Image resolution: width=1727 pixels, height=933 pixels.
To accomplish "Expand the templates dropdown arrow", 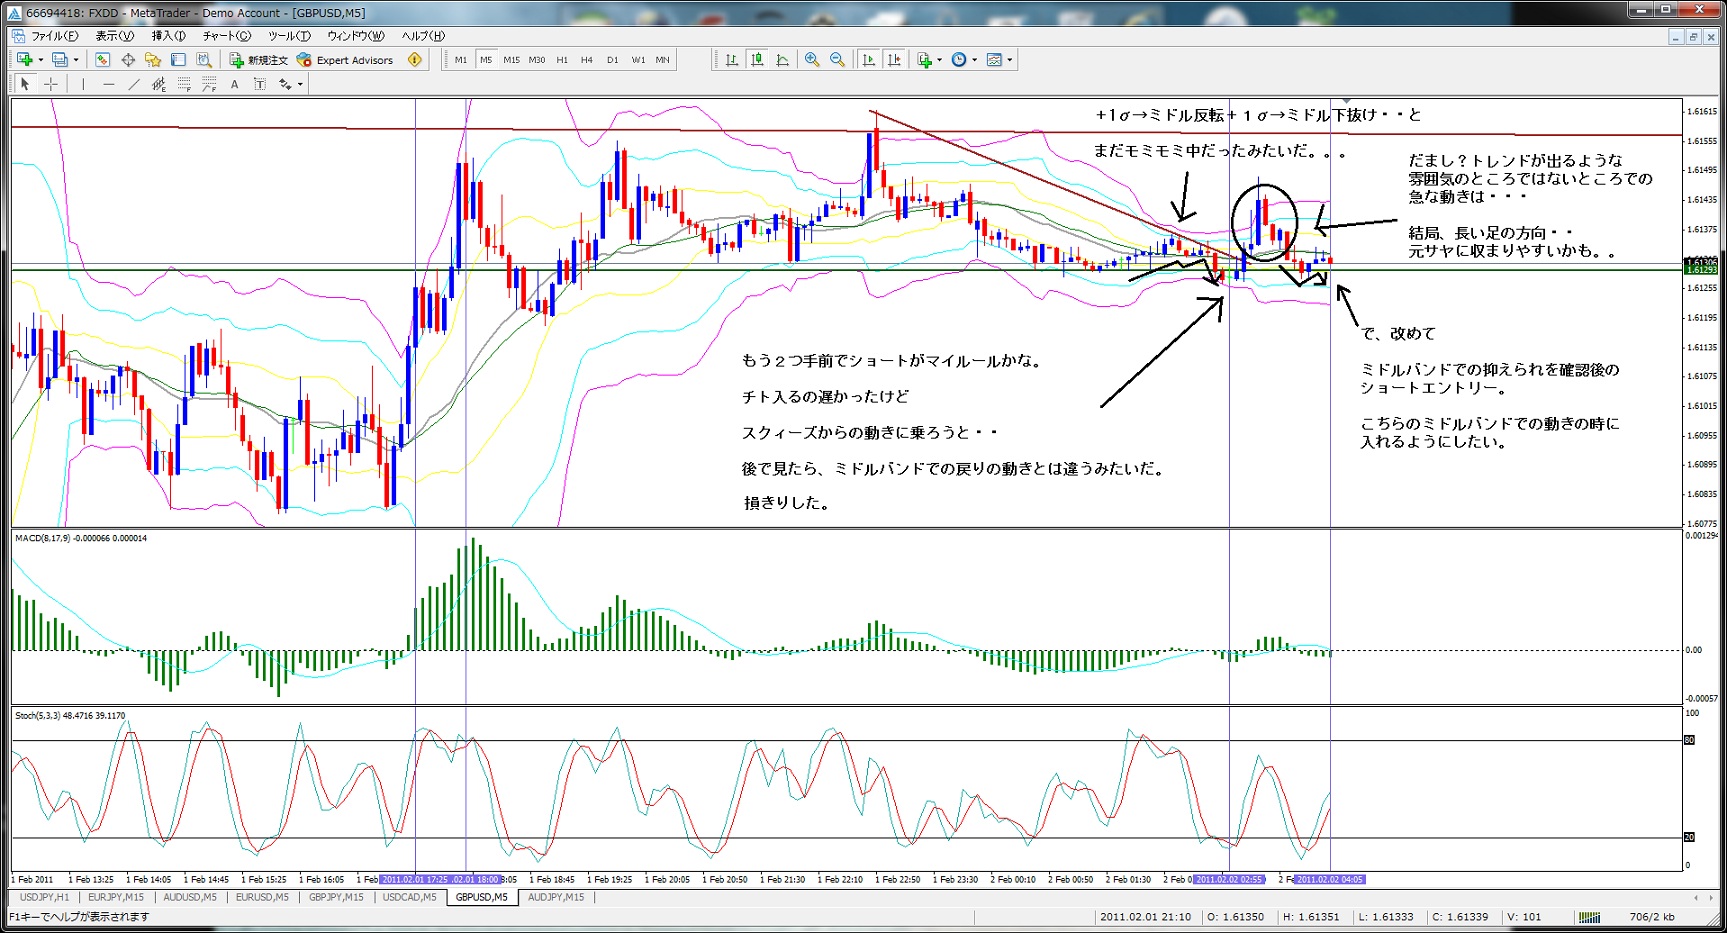I will click(1010, 60).
